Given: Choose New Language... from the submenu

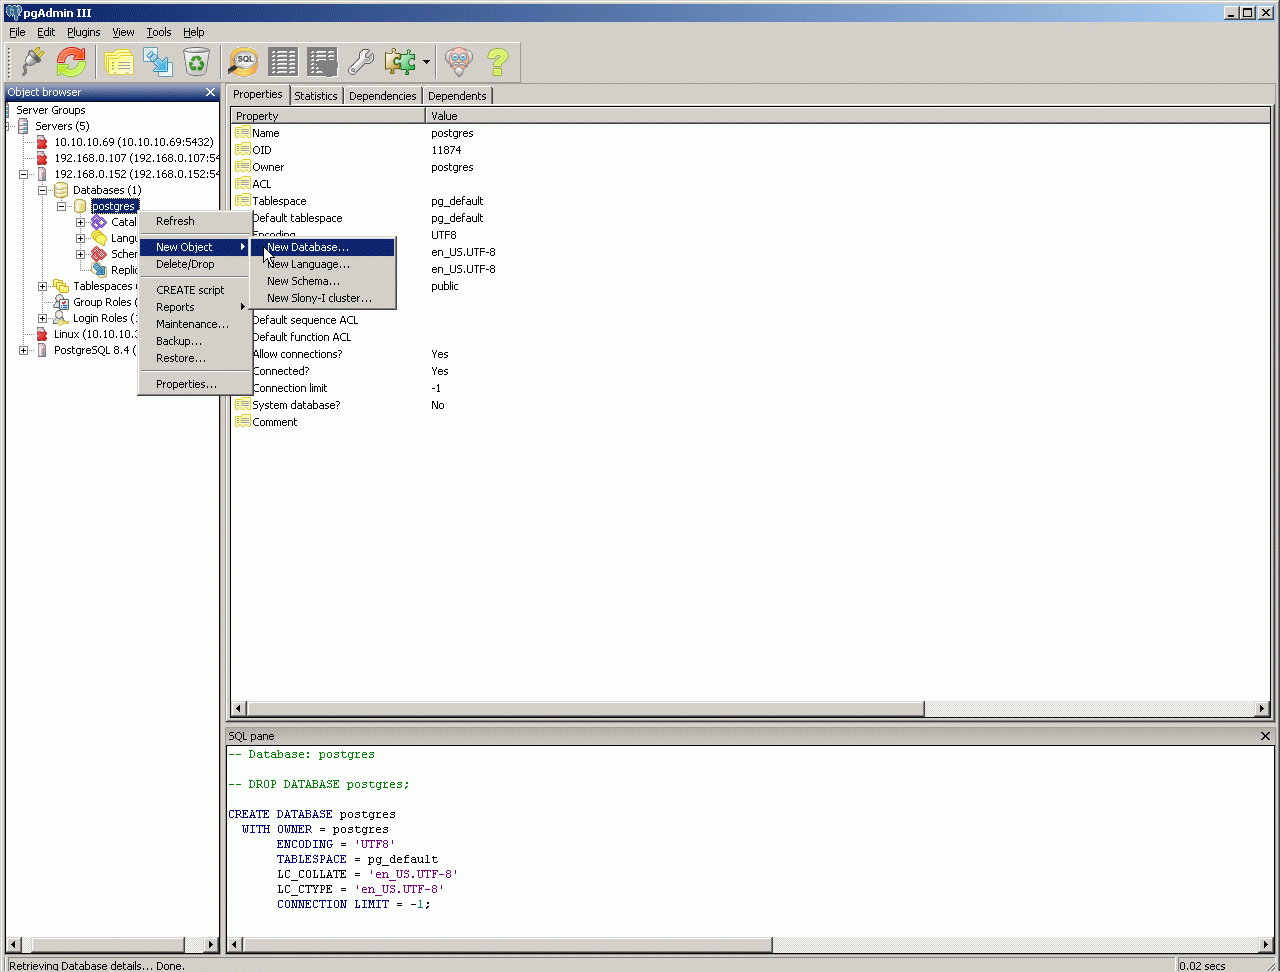Looking at the screenshot, I should point(323,264).
